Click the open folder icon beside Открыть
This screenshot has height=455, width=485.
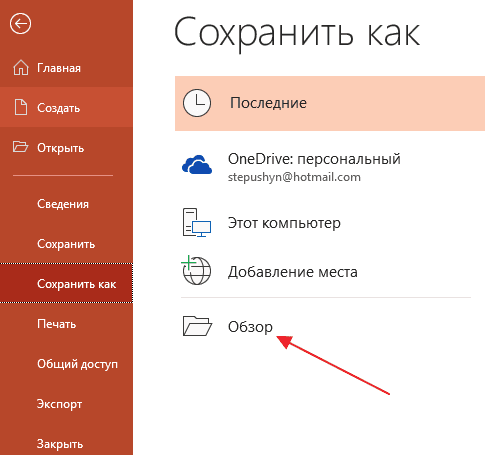point(20,147)
